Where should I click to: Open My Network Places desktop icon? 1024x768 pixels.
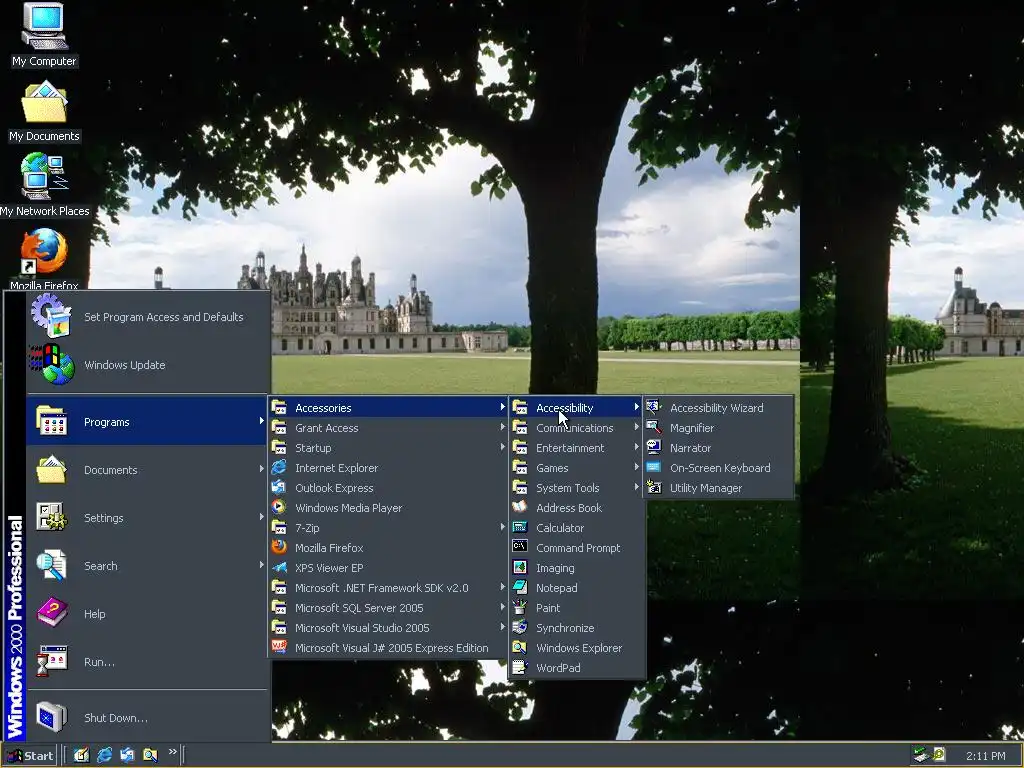(44, 185)
